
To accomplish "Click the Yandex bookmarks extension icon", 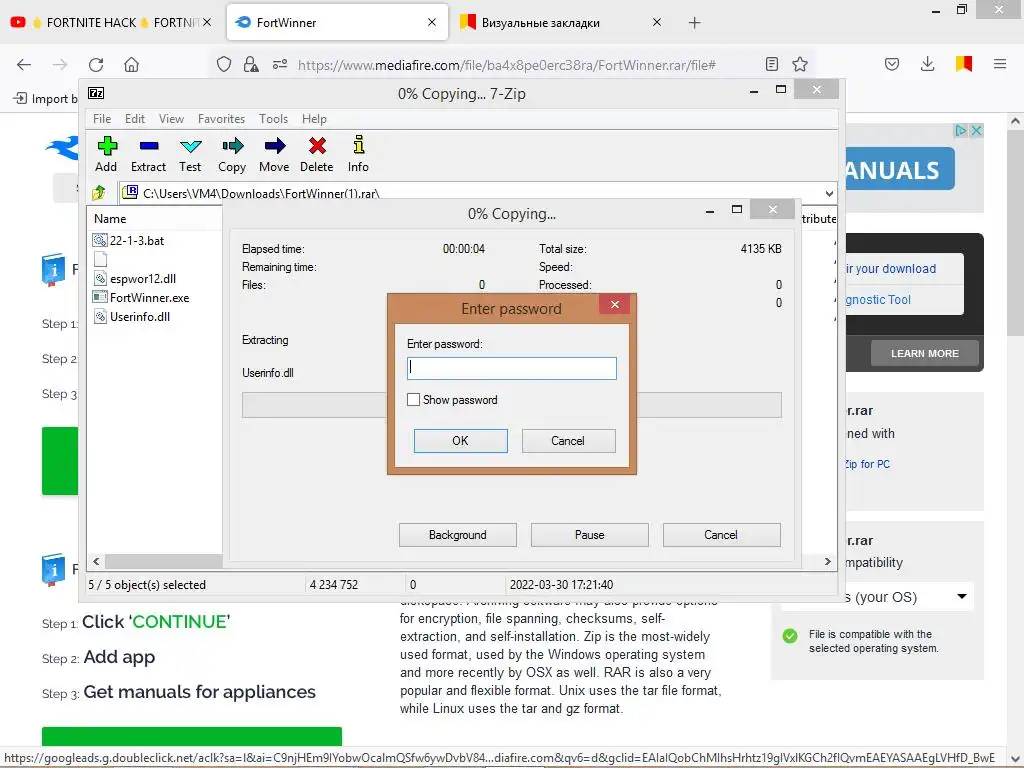I will pyautogui.click(x=964, y=63).
